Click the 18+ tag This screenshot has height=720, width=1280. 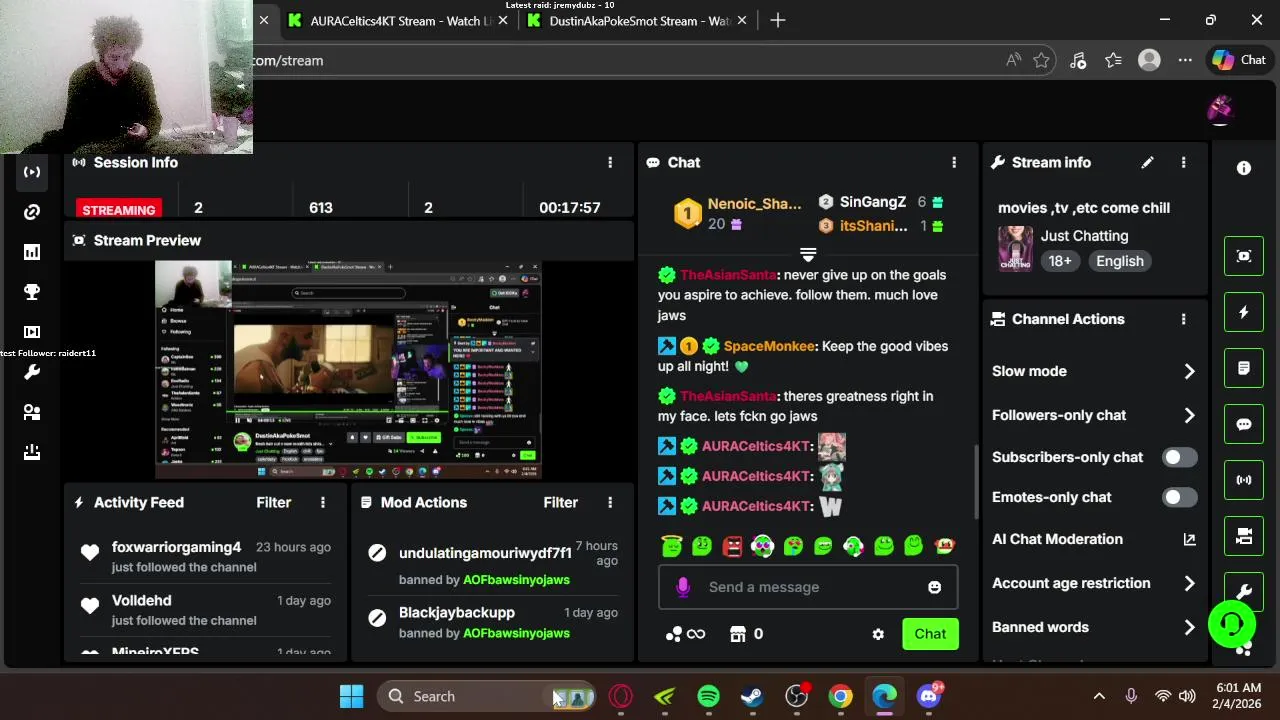pyautogui.click(x=1060, y=261)
